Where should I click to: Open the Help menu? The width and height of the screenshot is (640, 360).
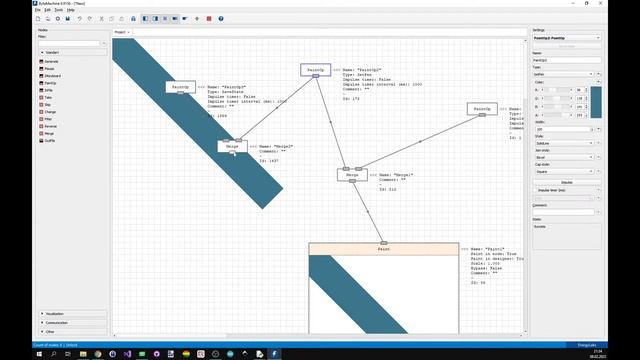[x=71, y=10]
